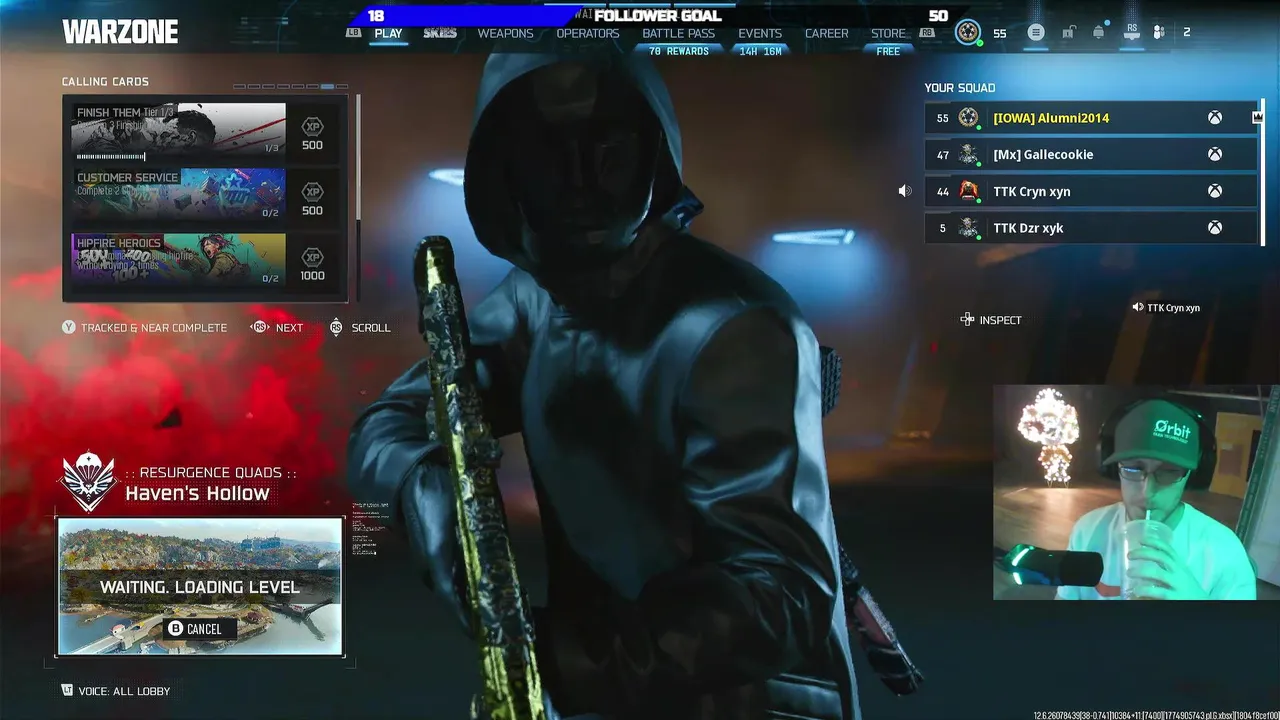This screenshot has width=1280, height=720.
Task: Select the Hipfire Heroics calling card
Action: coord(178,259)
